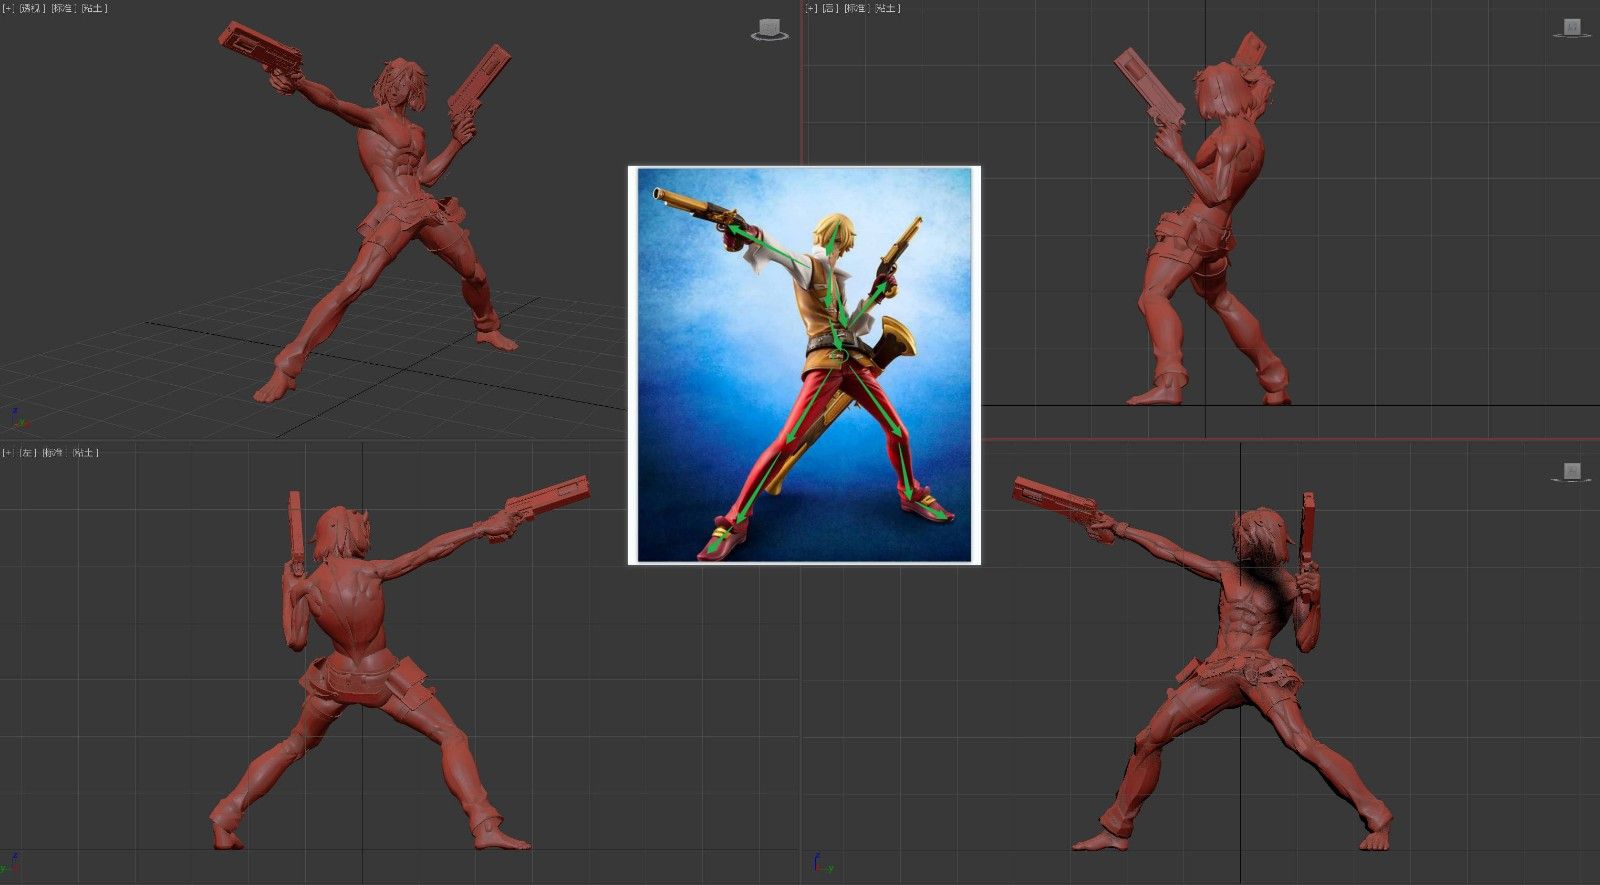Click the ViewCube in the back viewport
Viewport: 1600px width, 885px height.
[1572, 28]
